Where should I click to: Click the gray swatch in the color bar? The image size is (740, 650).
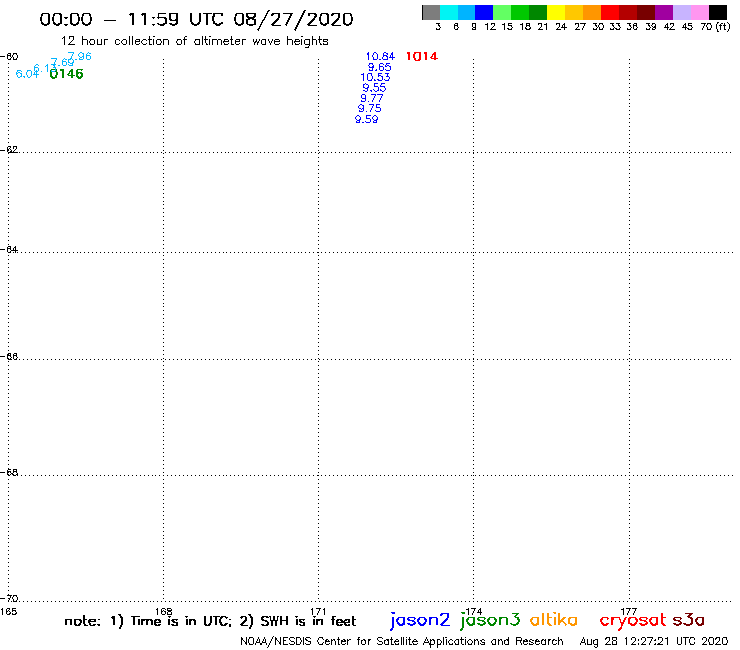[431, 12]
